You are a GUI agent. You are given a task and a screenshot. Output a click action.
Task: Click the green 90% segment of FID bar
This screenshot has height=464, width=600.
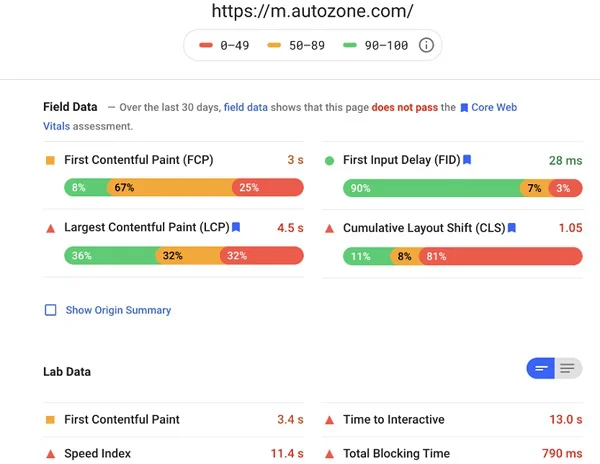[x=431, y=188]
